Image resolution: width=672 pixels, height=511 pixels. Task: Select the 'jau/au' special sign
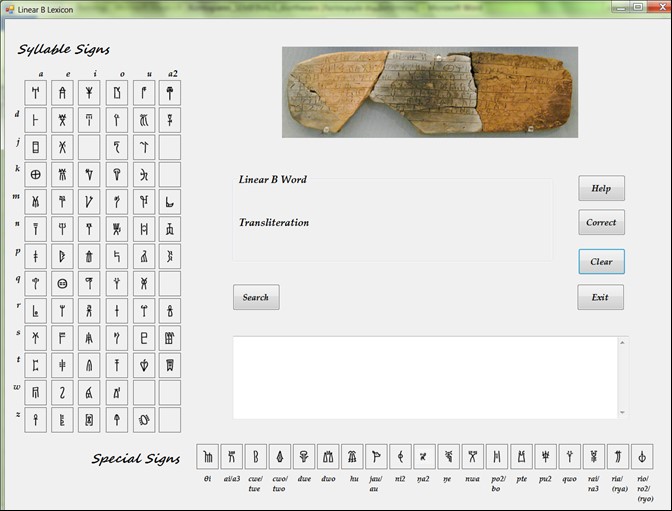pyautogui.click(x=376, y=457)
